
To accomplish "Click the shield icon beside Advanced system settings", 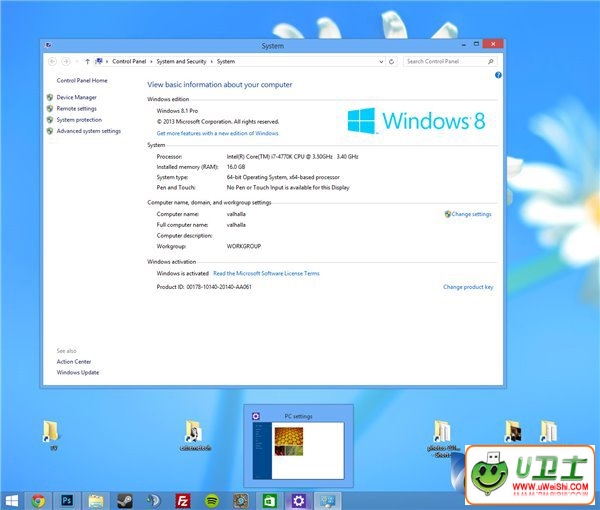I will click(50, 131).
